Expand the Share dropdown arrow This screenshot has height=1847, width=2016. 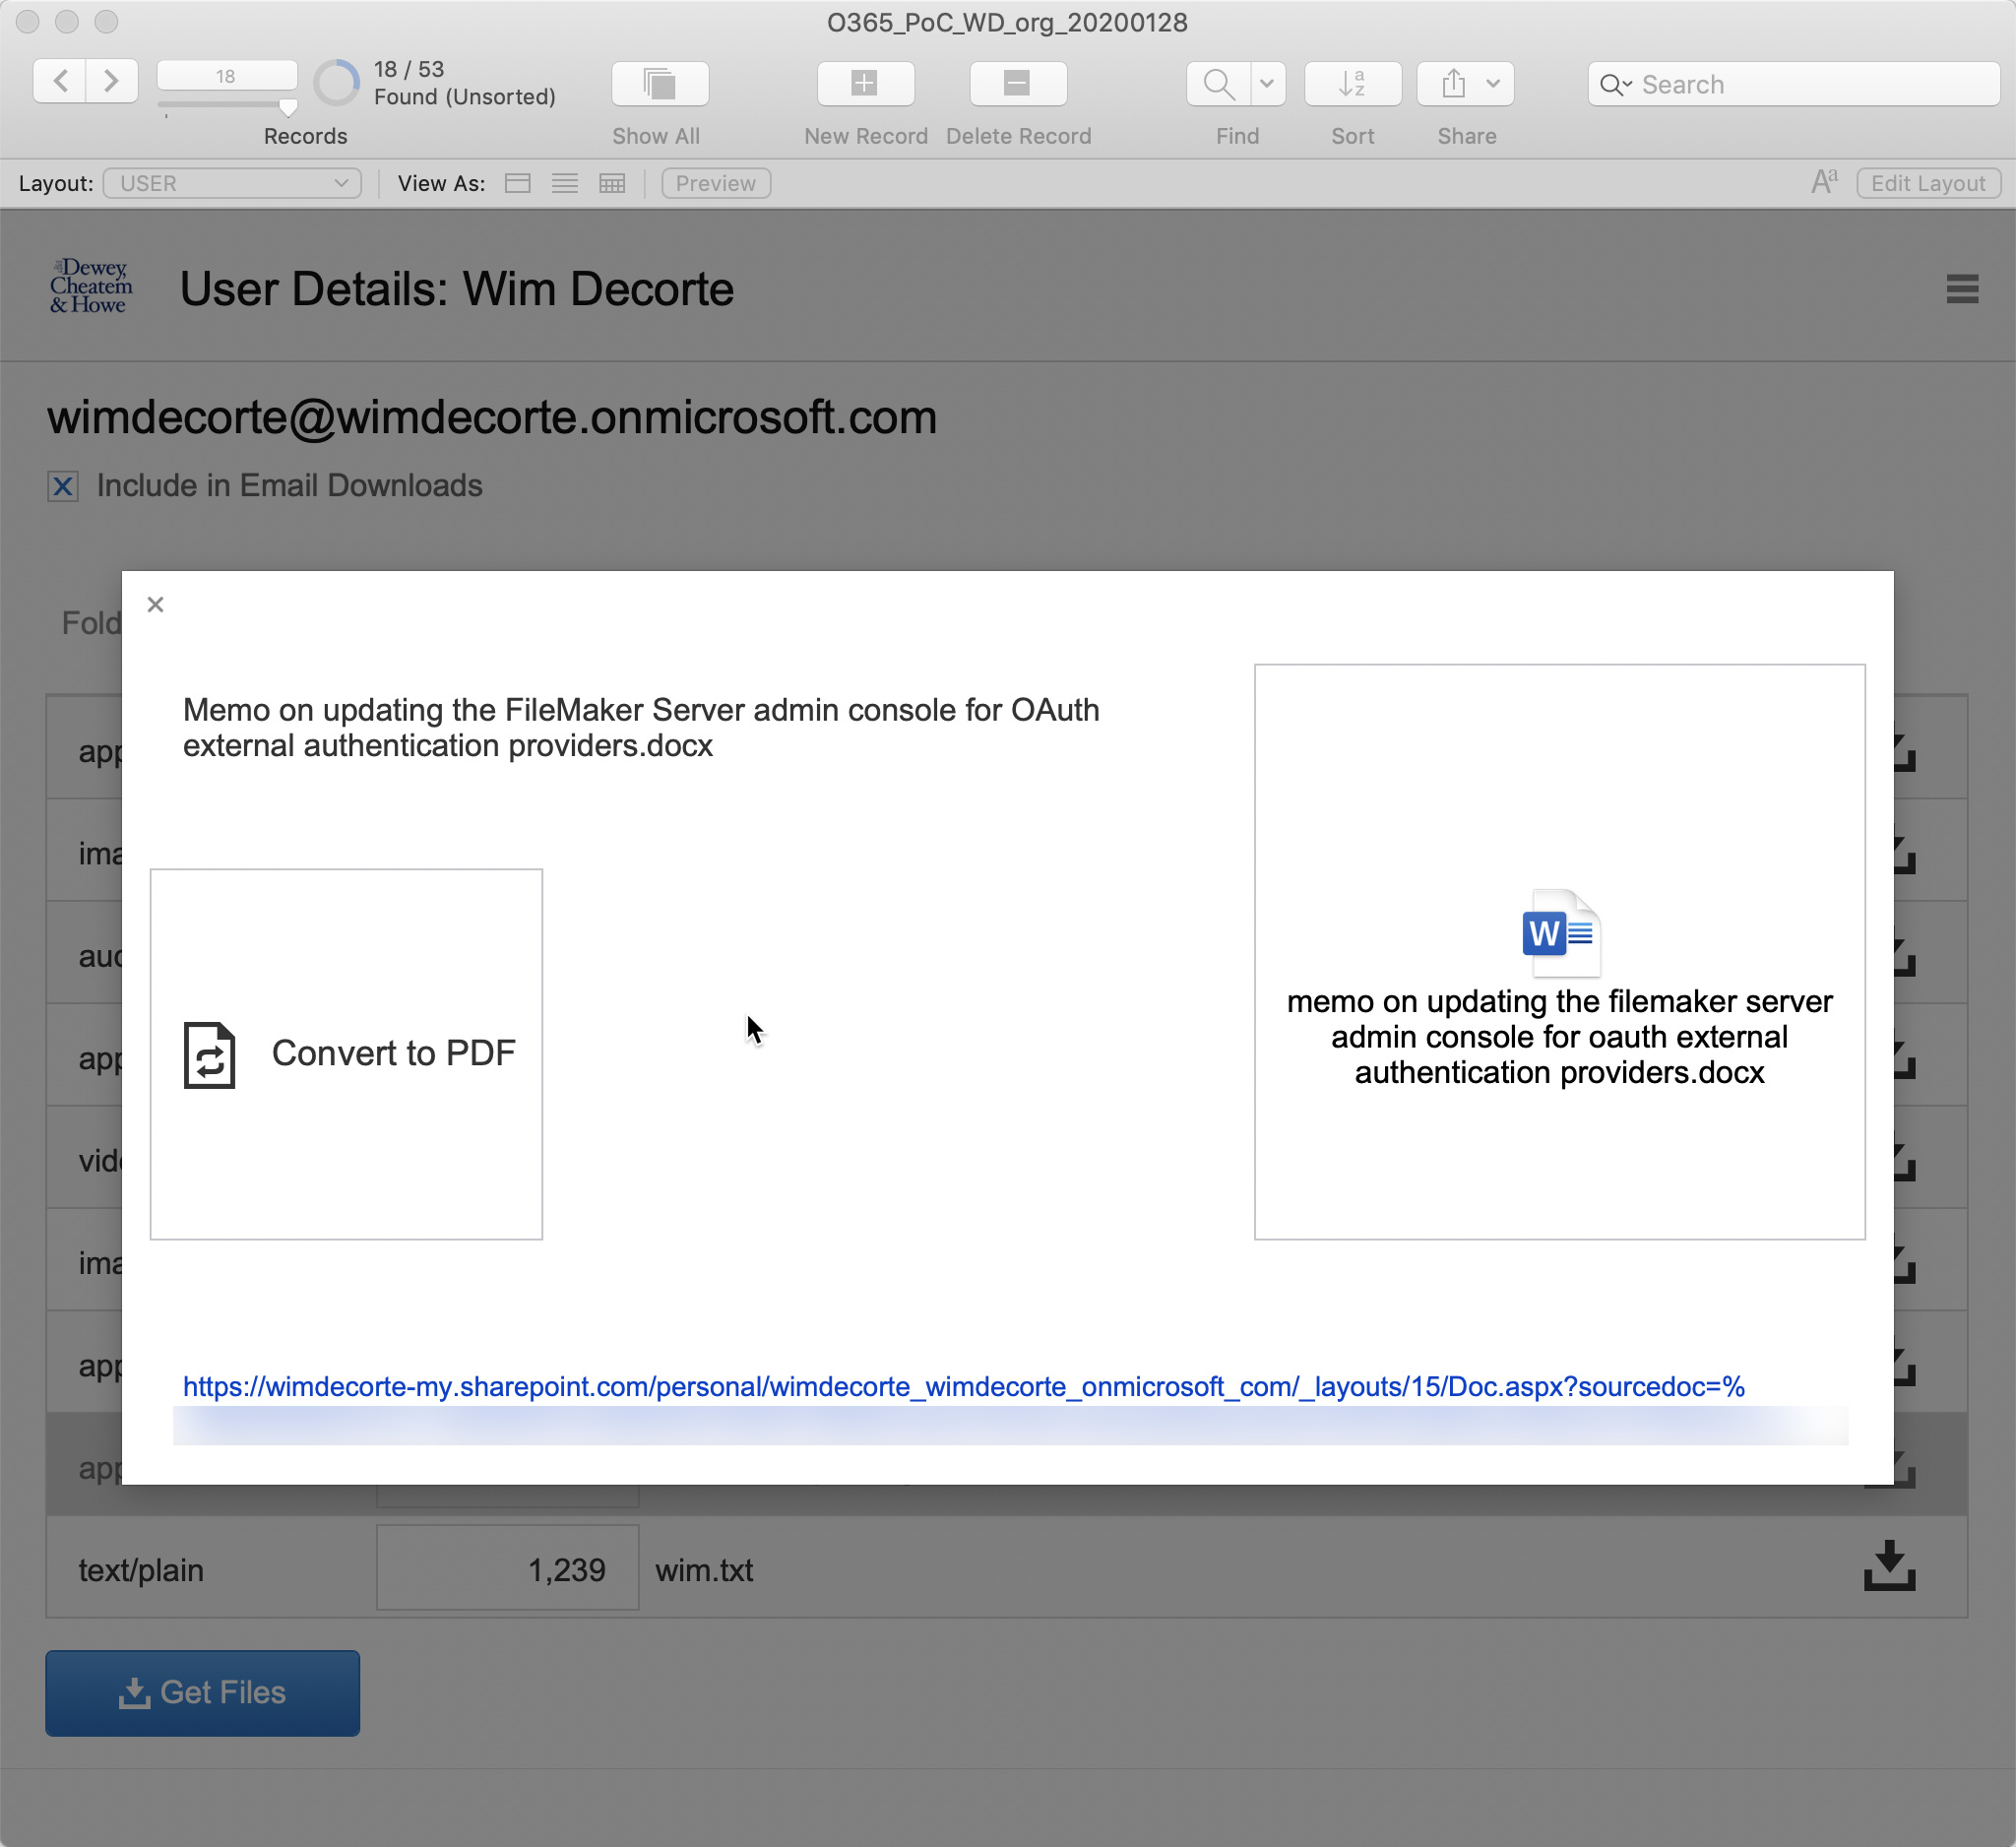pos(1493,84)
